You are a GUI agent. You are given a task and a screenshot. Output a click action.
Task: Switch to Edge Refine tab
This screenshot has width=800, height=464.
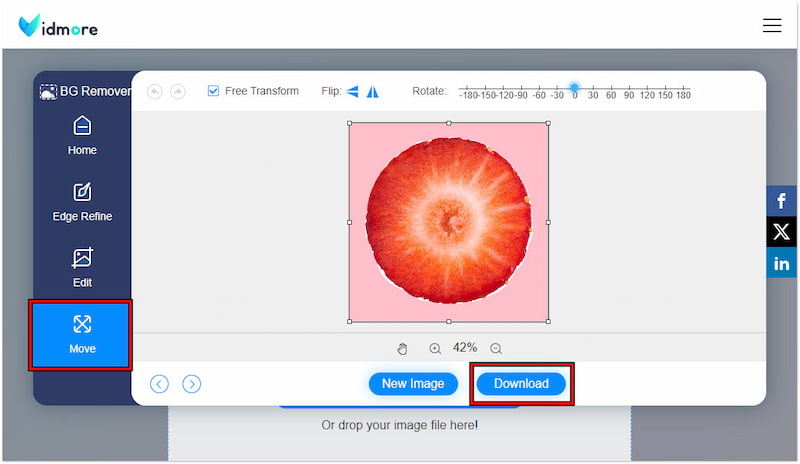click(82, 201)
